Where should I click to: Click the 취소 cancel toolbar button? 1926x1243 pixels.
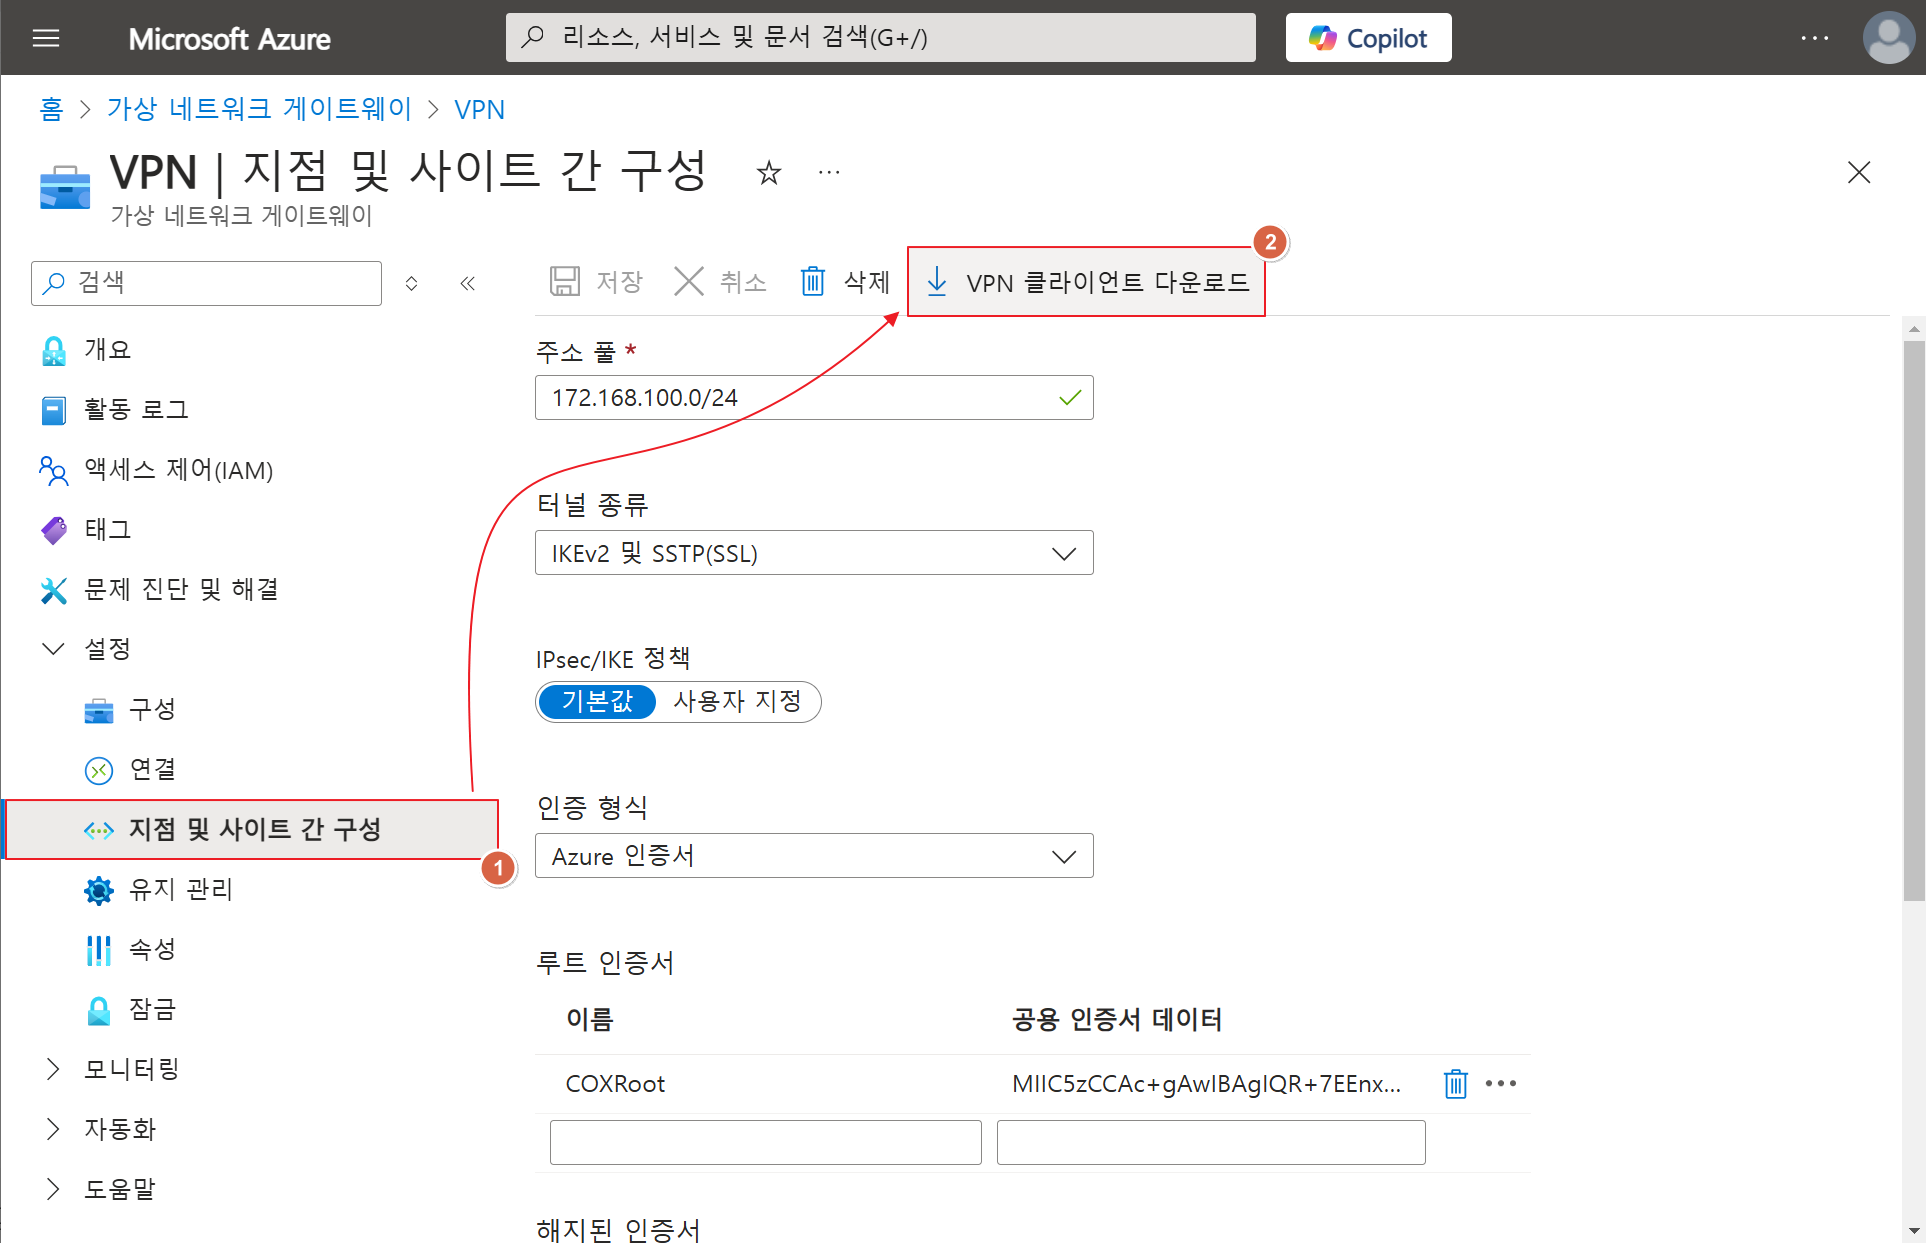720,282
